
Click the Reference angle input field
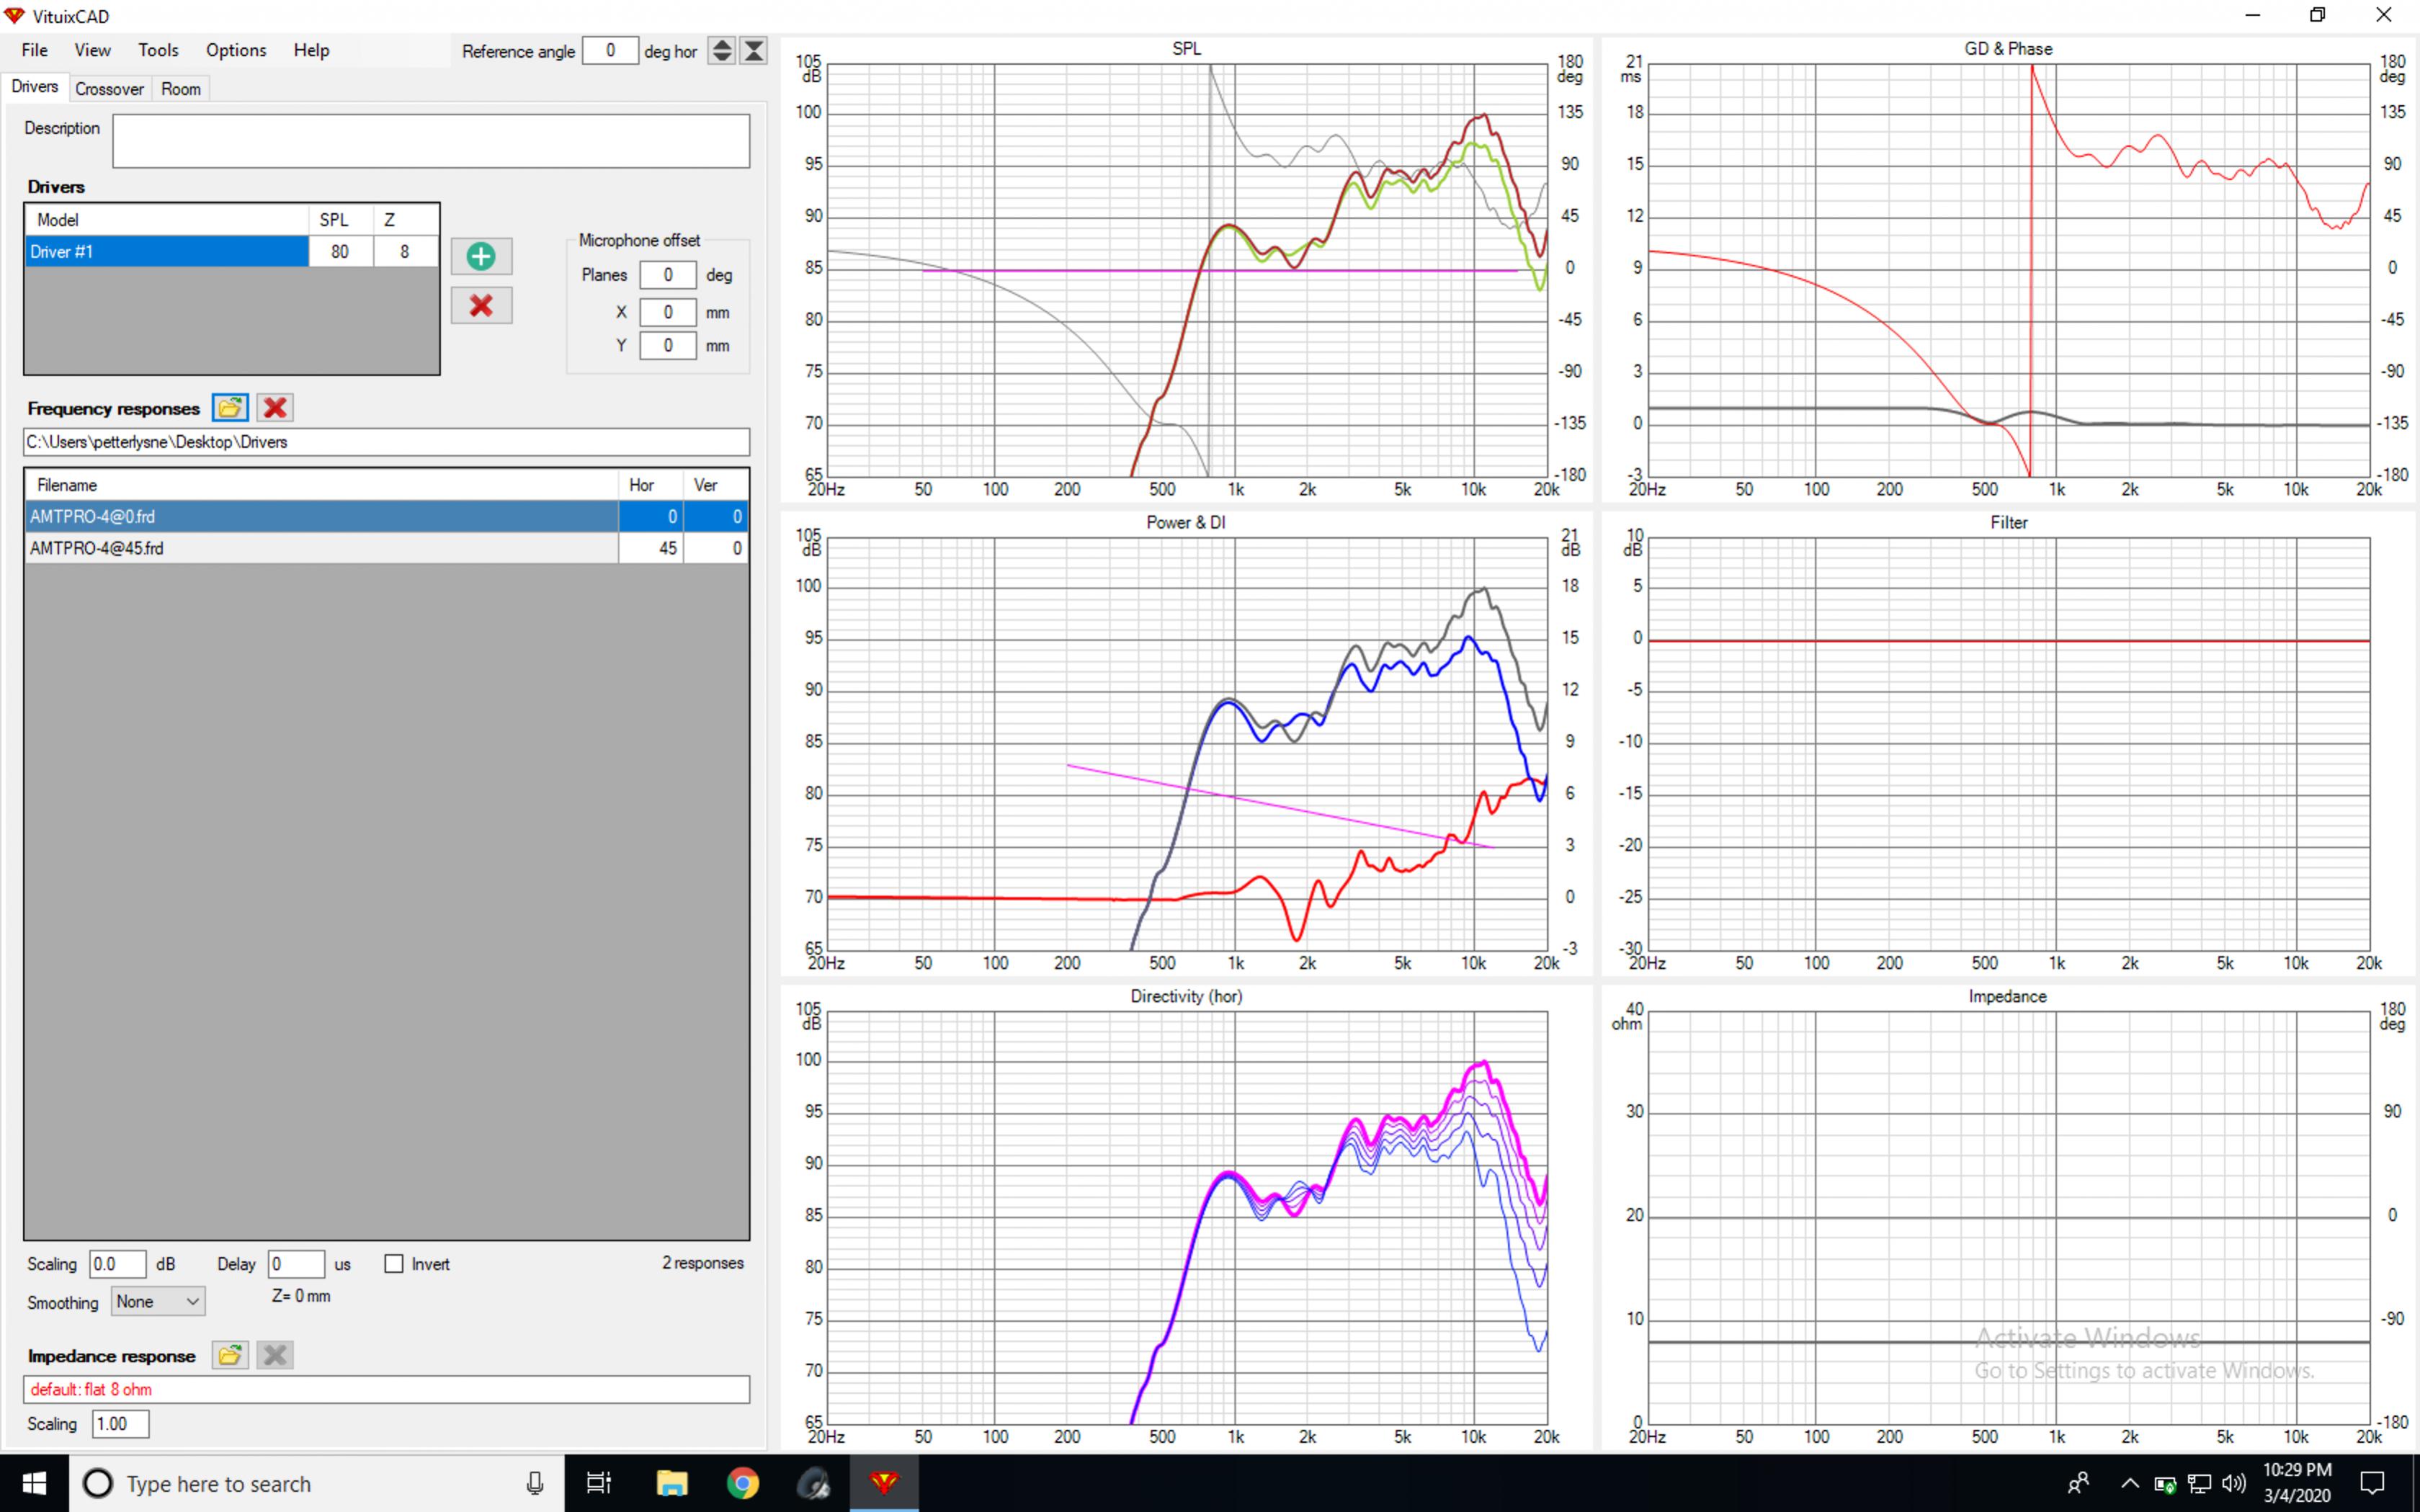point(610,51)
